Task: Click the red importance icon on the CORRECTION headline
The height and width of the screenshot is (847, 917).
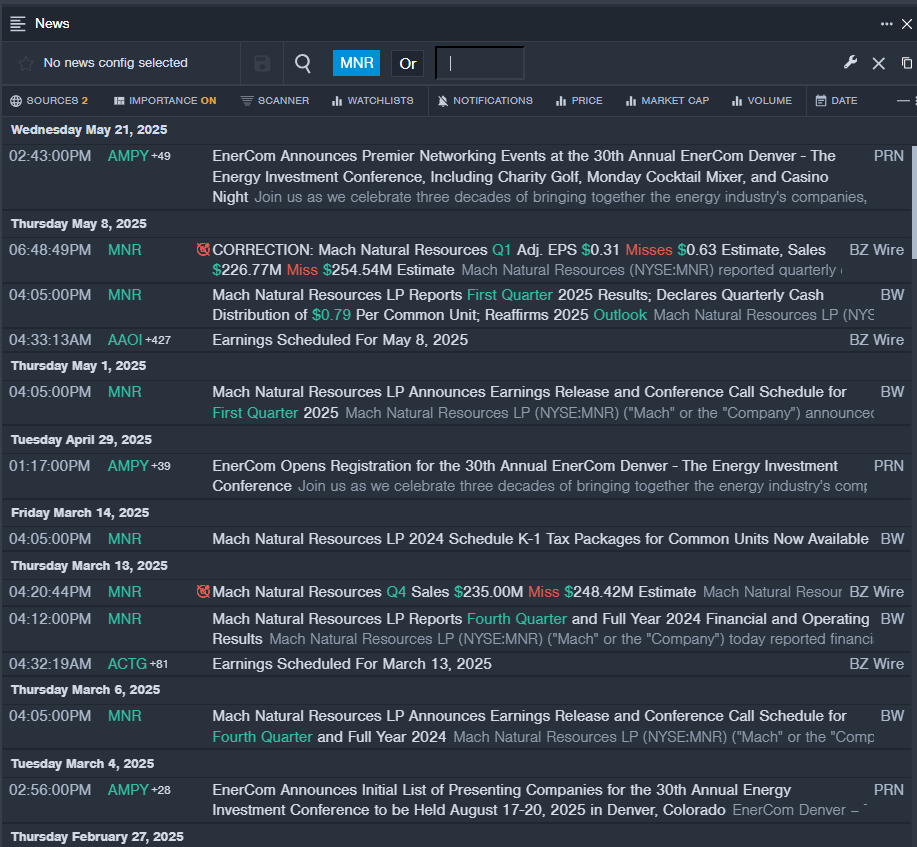Action: pyautogui.click(x=203, y=250)
